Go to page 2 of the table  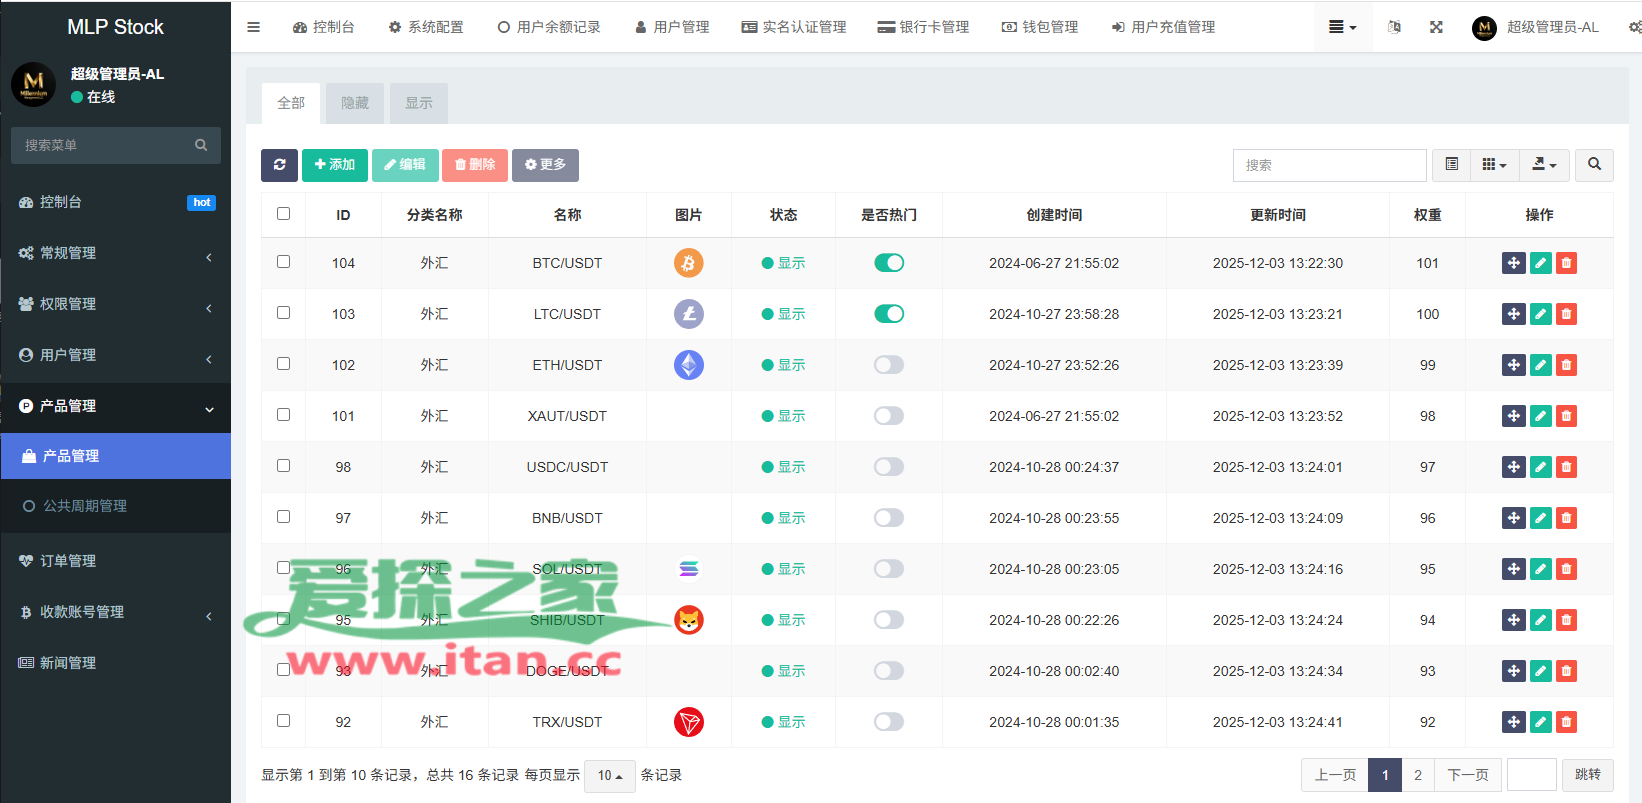click(1417, 775)
